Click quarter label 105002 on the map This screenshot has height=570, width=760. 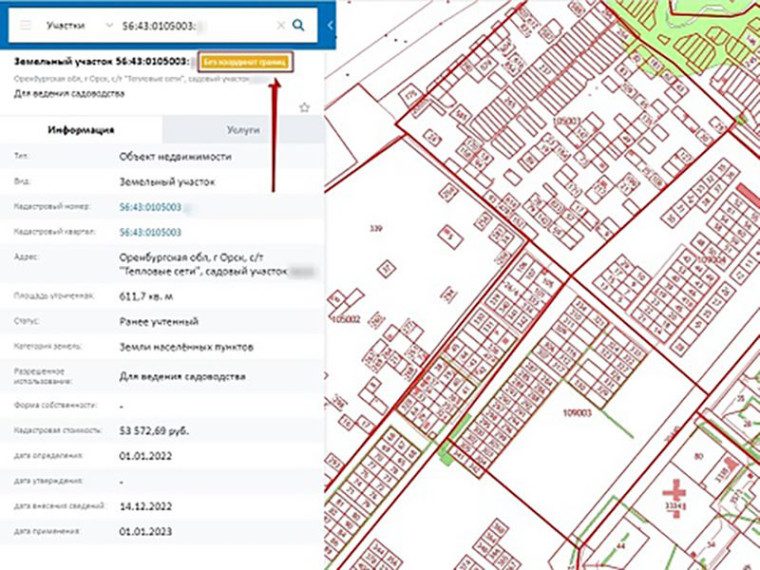pyautogui.click(x=346, y=319)
